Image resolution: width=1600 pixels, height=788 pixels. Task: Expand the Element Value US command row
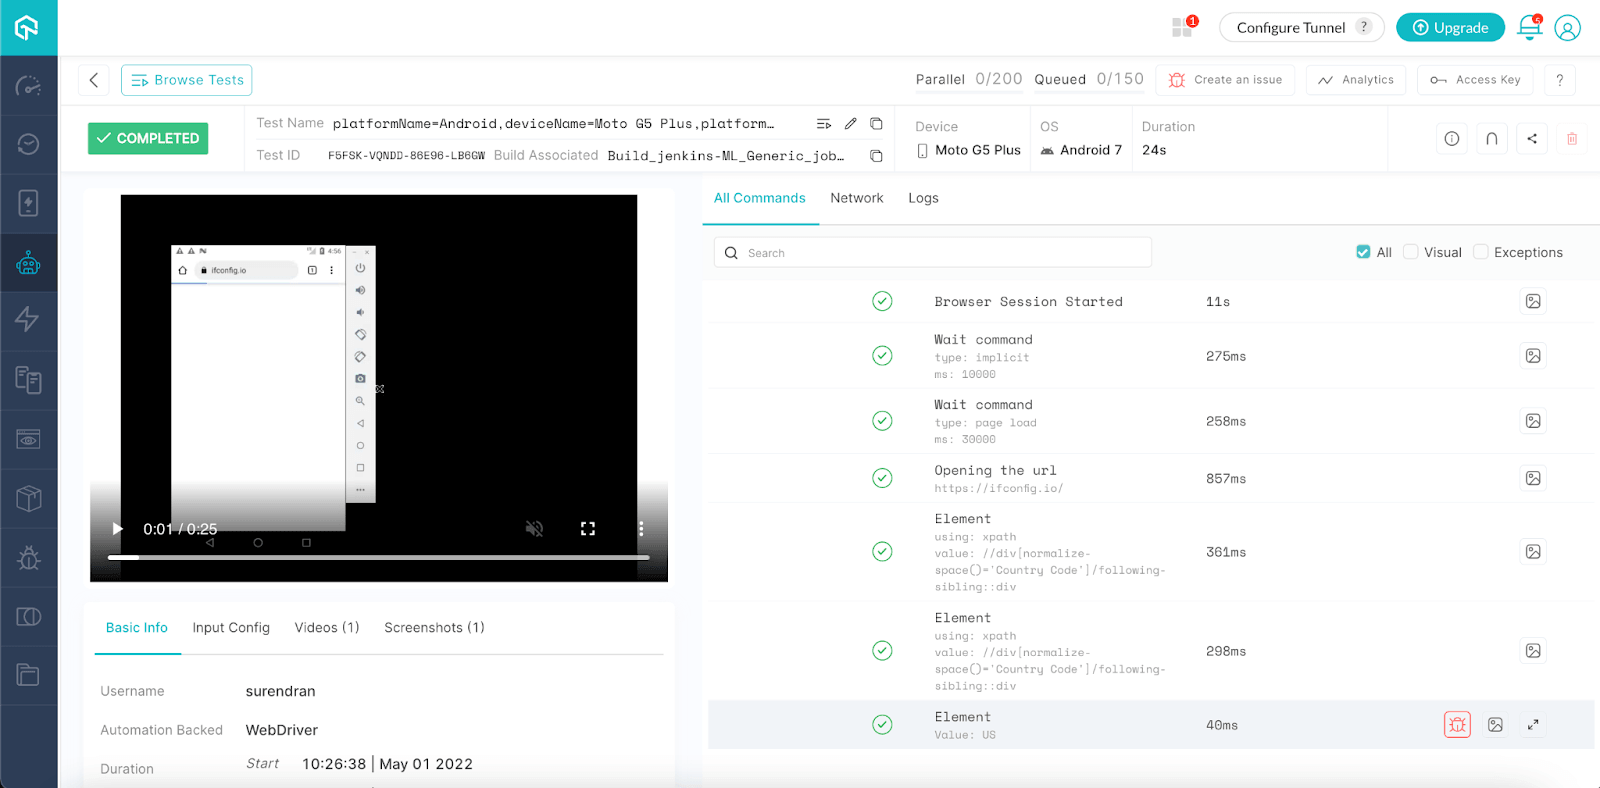(x=1533, y=725)
